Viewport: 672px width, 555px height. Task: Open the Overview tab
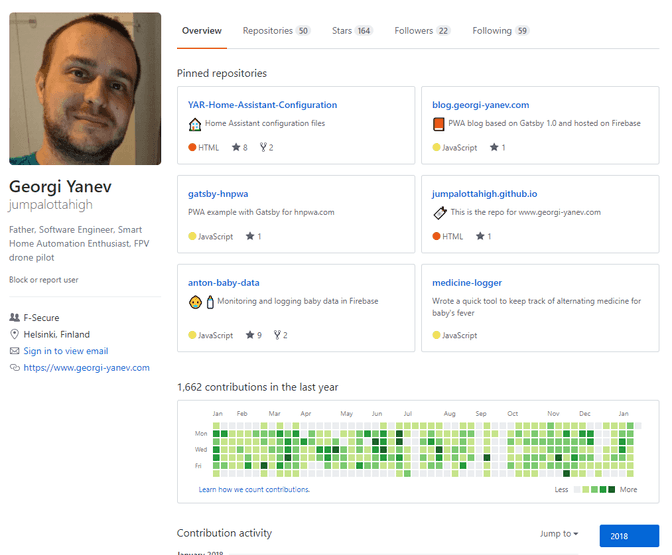[x=201, y=31]
